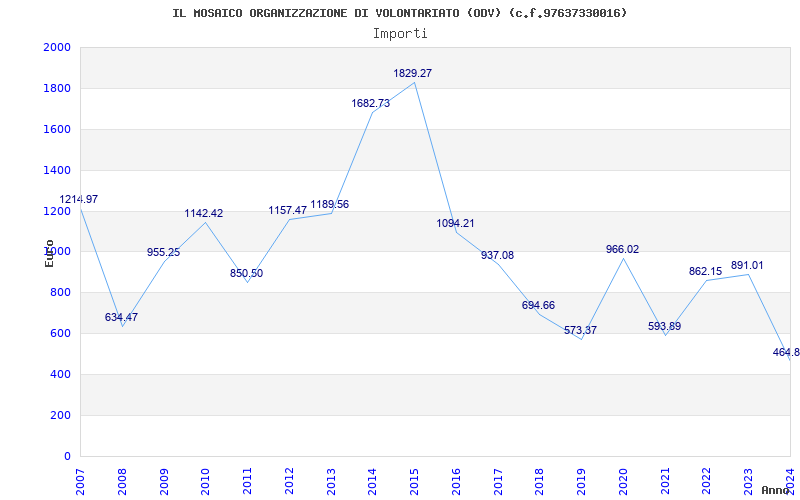Image resolution: width=800 pixels, height=500 pixels.
Task: Select the 1682.73 data point label
Action: [370, 104]
